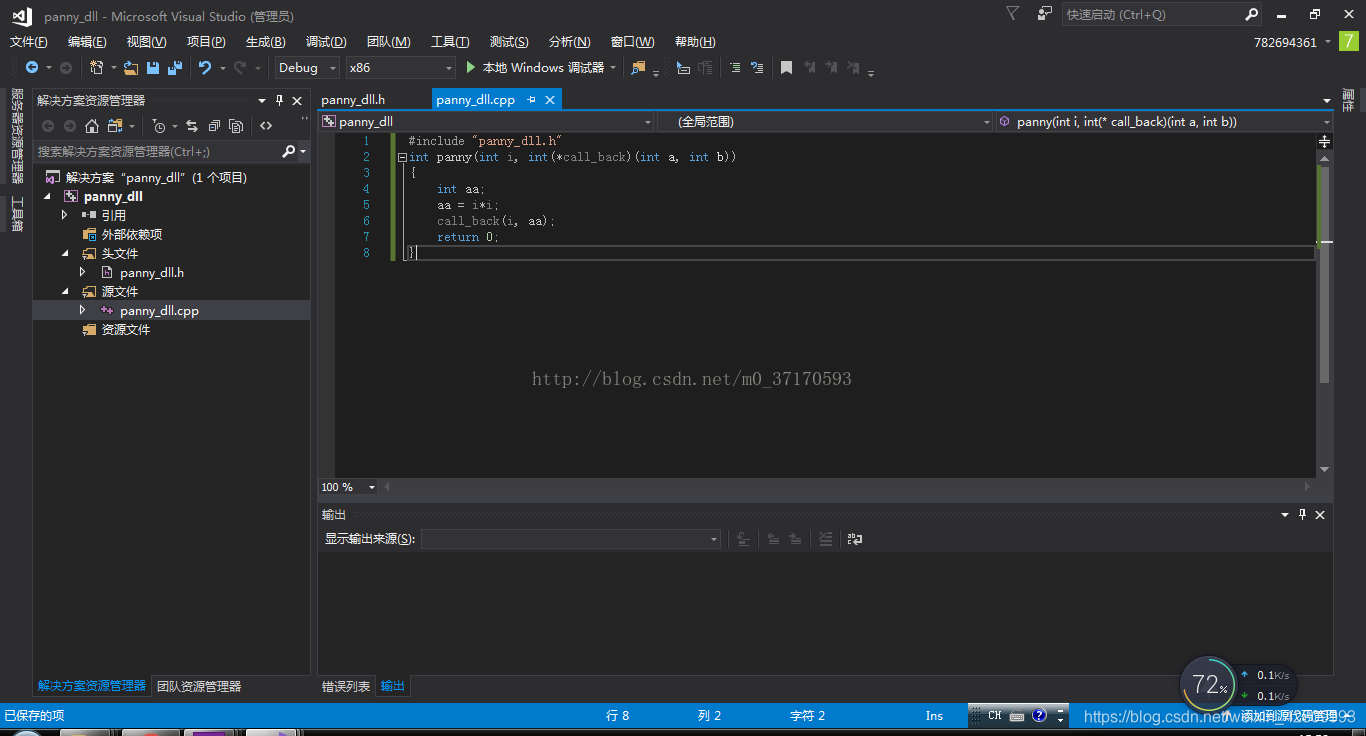
Task: Click 添加到源代码管理 in status bar
Action: pyautogui.click(x=1289, y=715)
